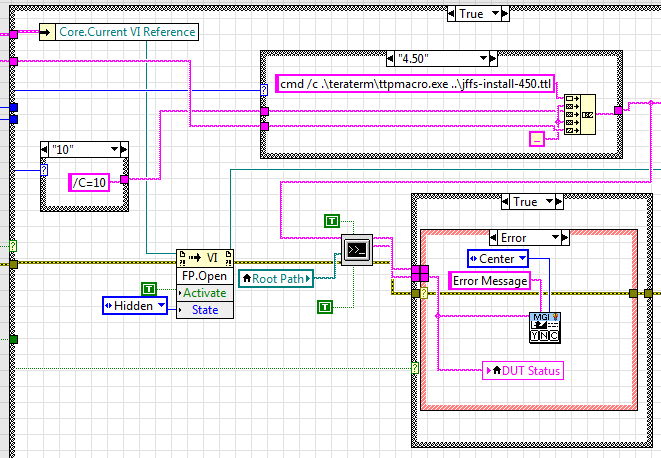Screen dimensions: 661x458
Task: Open the Hidden enum constant dropdown
Action: (157, 306)
